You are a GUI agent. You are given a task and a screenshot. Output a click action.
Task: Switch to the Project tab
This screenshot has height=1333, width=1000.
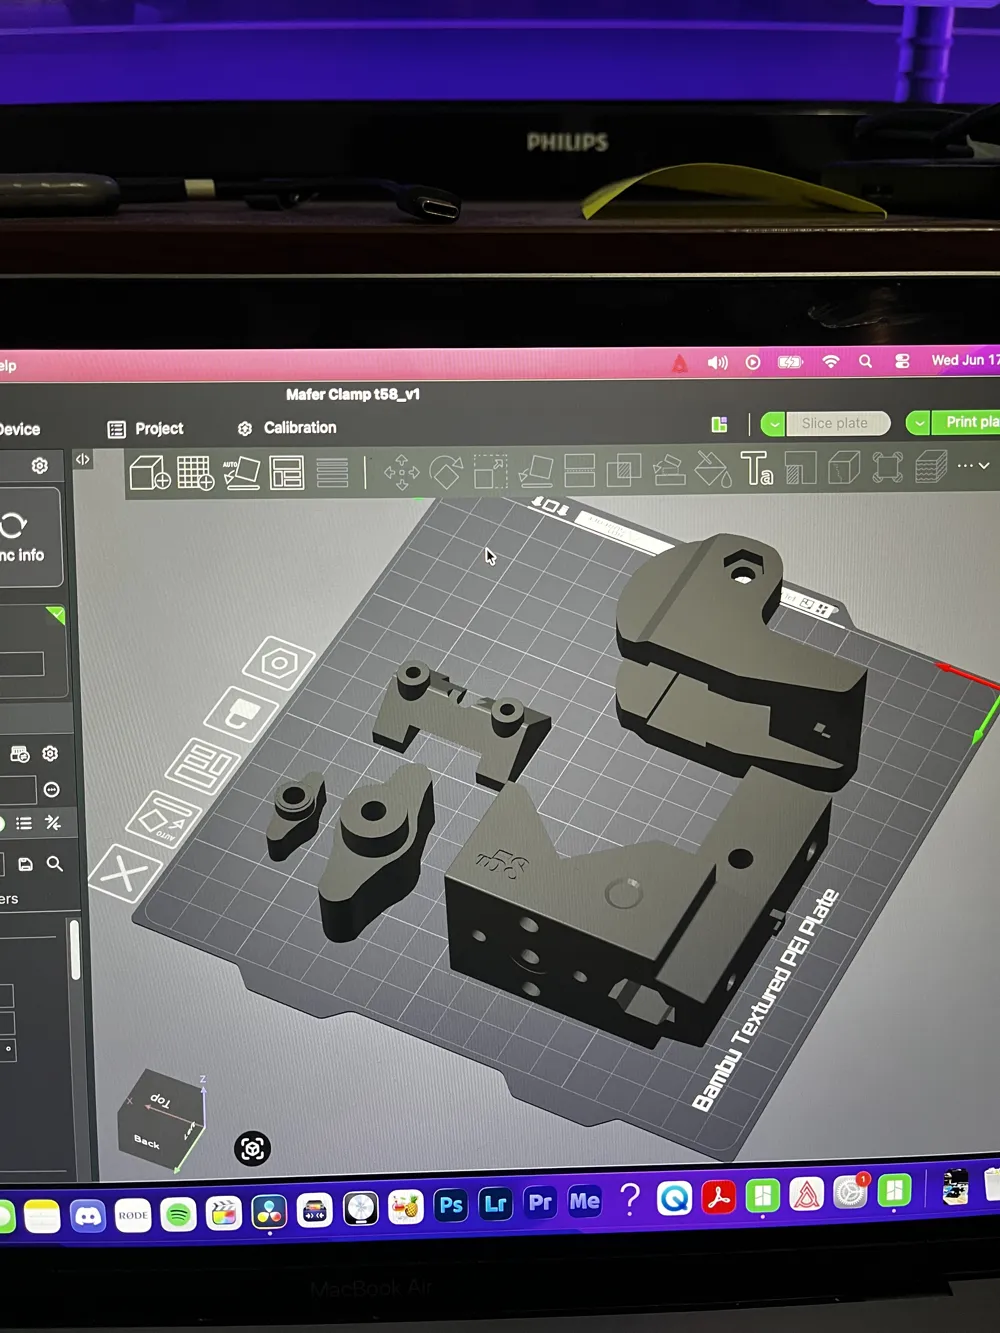(x=146, y=429)
